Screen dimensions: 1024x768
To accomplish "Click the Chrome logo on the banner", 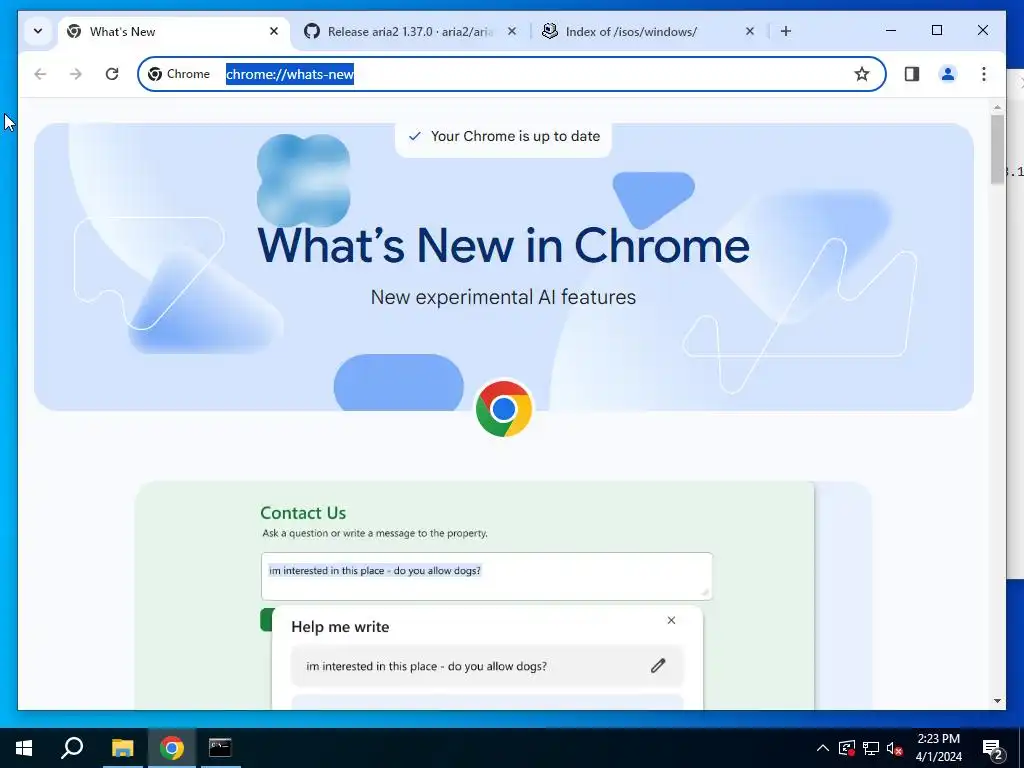I will point(504,409).
